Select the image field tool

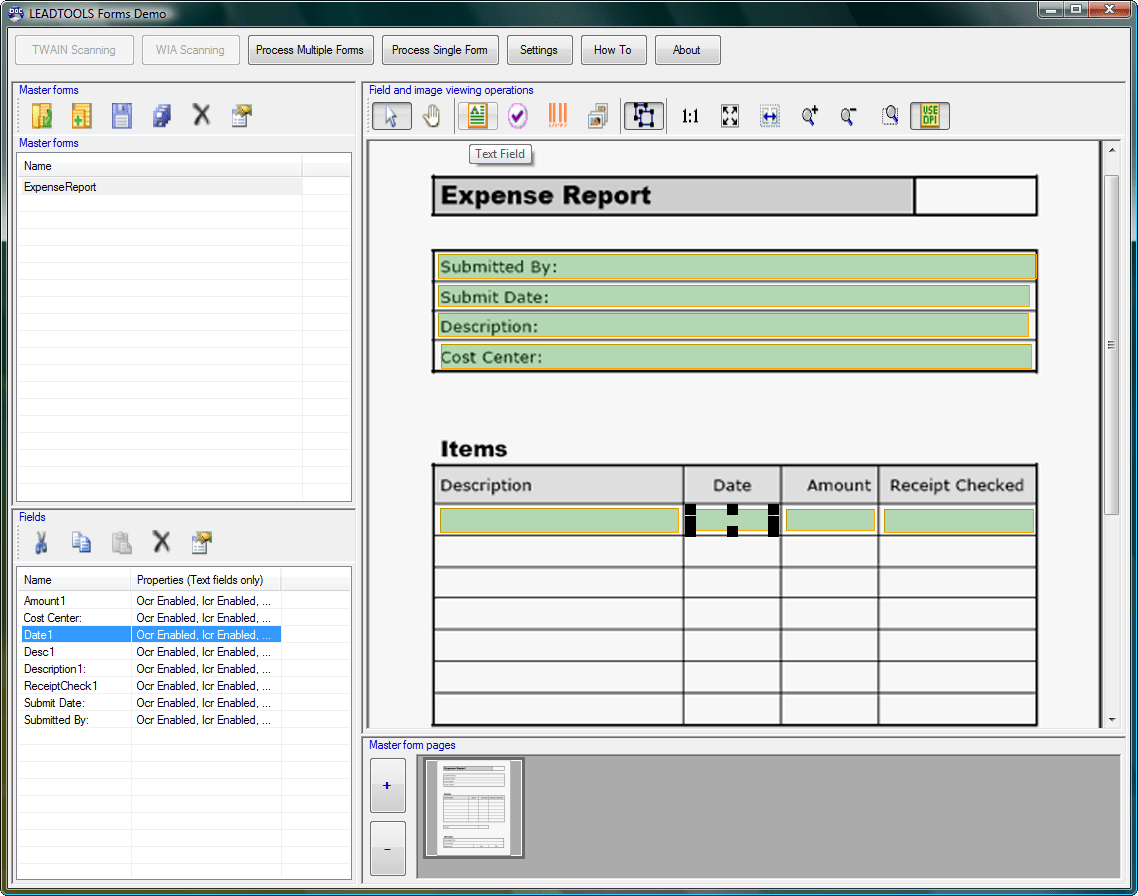[x=597, y=115]
